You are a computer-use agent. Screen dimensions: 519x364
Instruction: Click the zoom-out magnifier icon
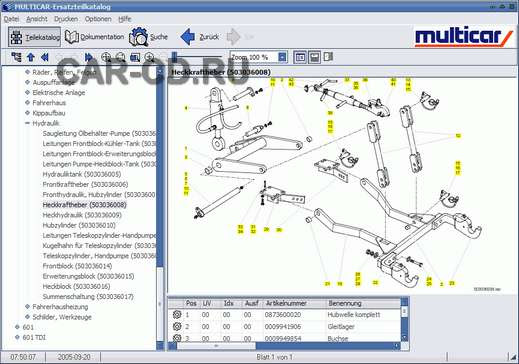click(120, 57)
